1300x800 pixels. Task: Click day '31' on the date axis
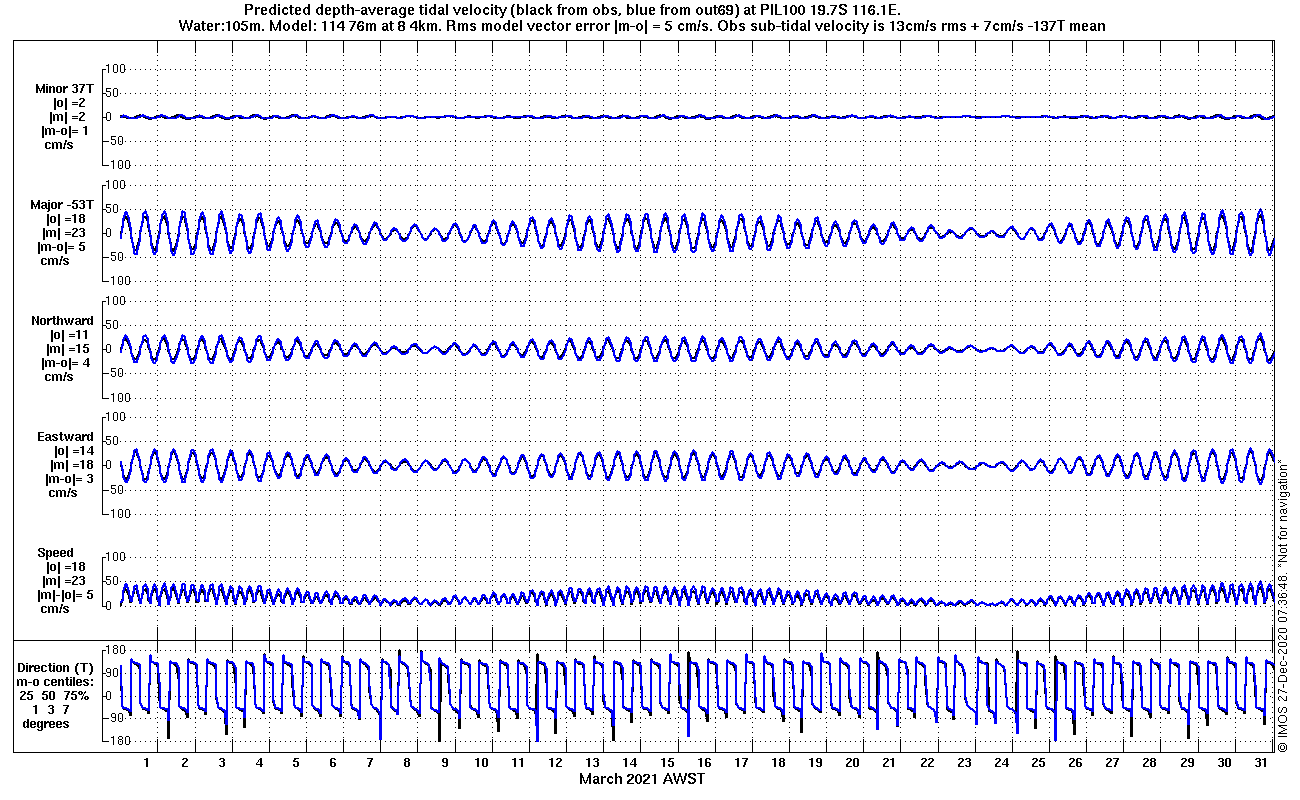[1262, 763]
